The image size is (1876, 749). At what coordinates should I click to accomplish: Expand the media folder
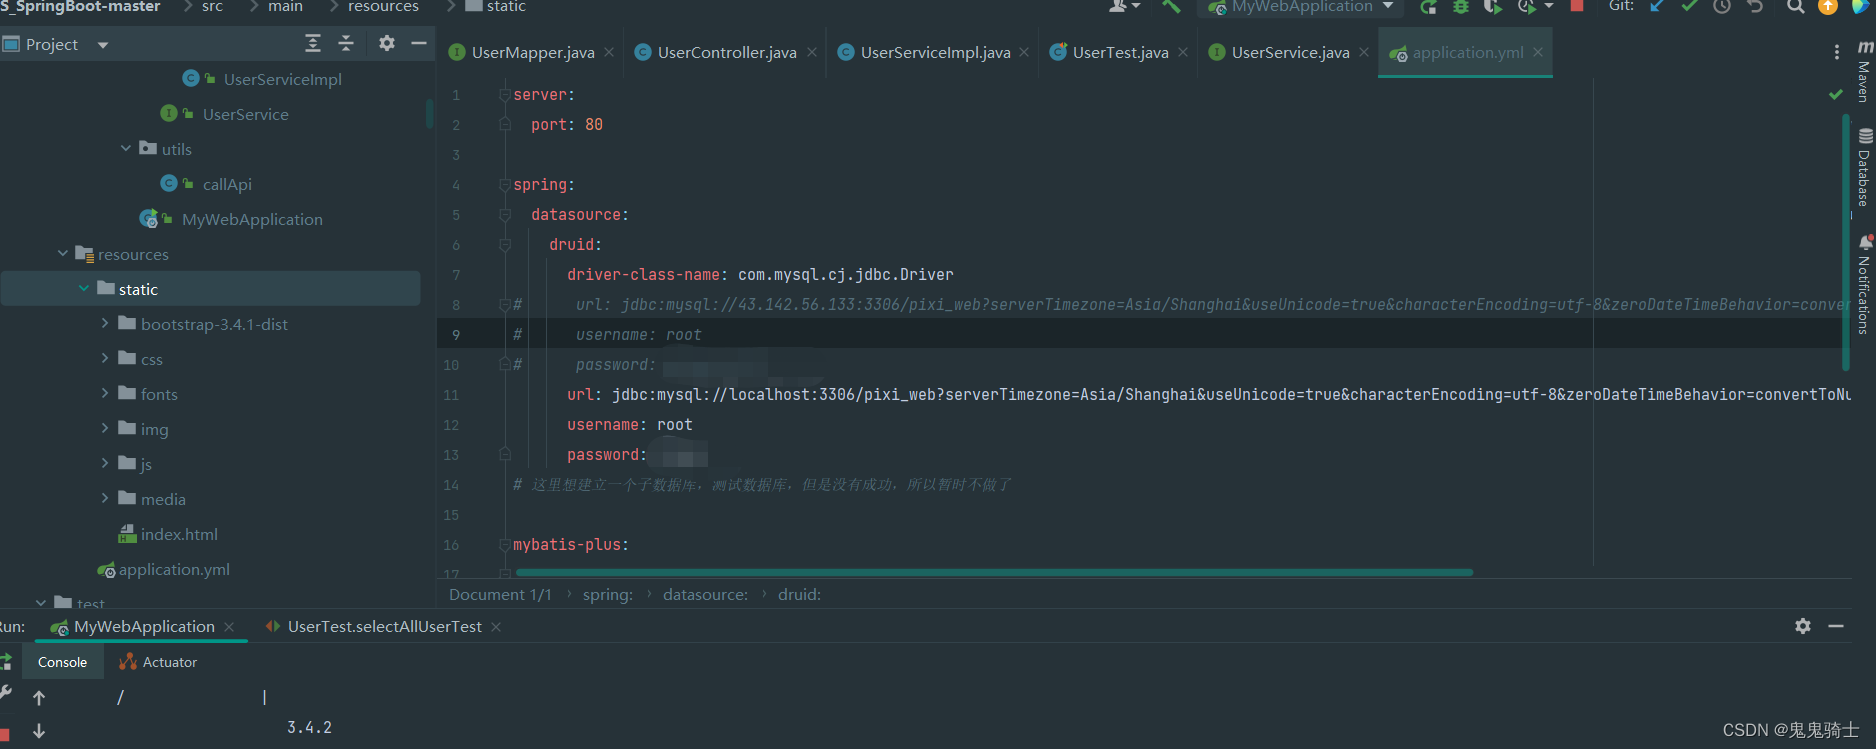[105, 498]
